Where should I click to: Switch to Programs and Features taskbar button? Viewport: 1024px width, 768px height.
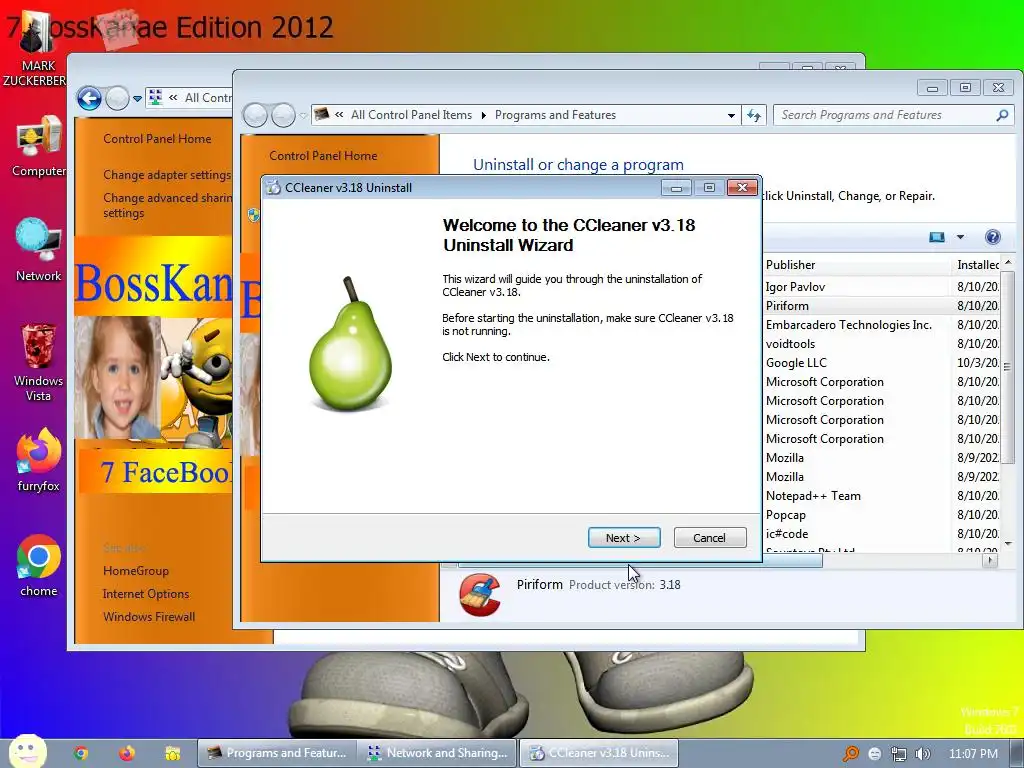[277, 753]
